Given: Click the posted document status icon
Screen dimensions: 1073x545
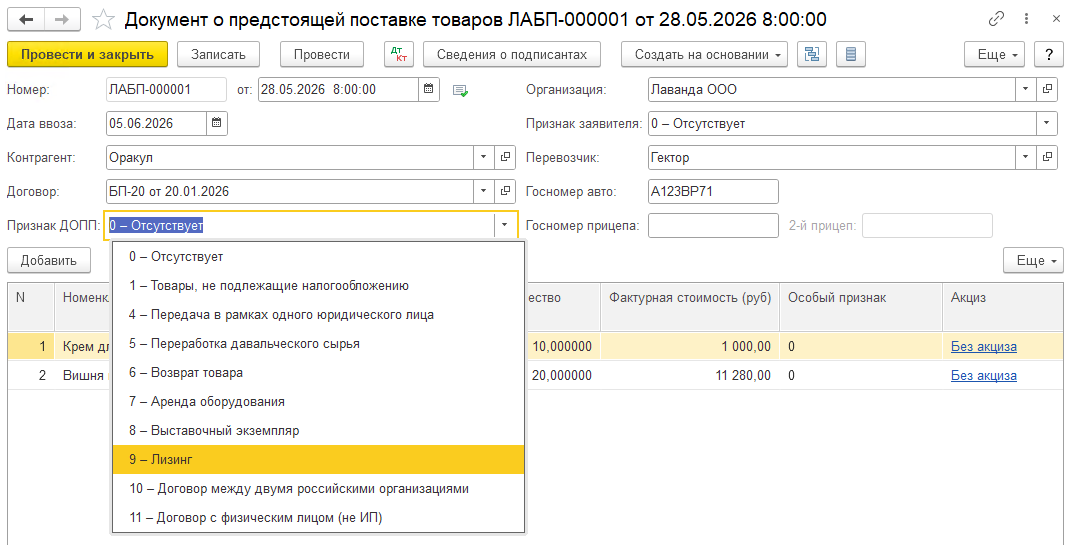Looking at the screenshot, I should [x=461, y=90].
